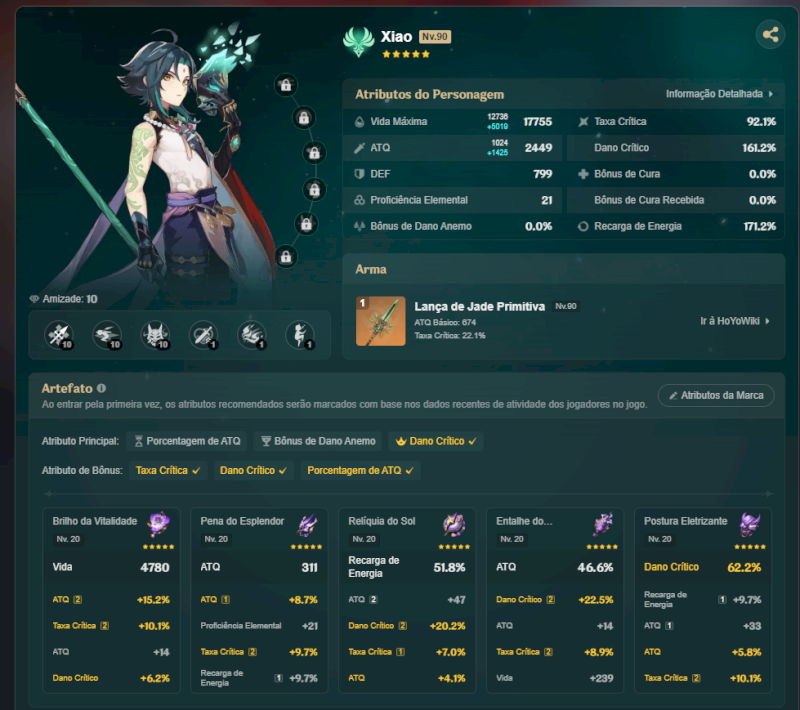The height and width of the screenshot is (710, 800).
Task: Click Postura Eletrizante's 62.2% Dano Crítico value
Action: pyautogui.click(x=744, y=567)
